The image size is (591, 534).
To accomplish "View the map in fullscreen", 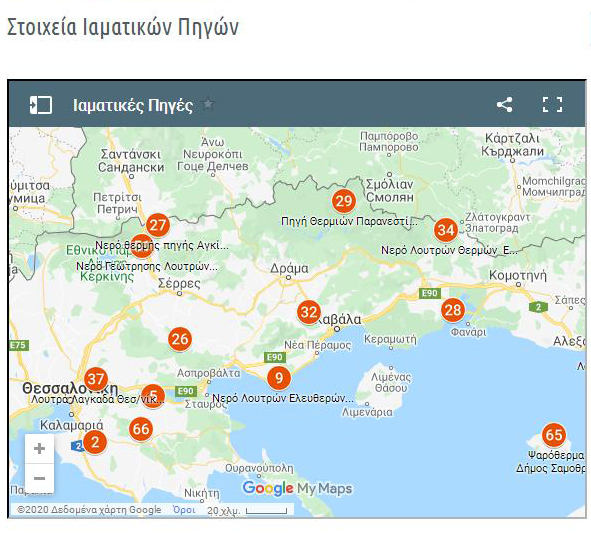I will [552, 104].
